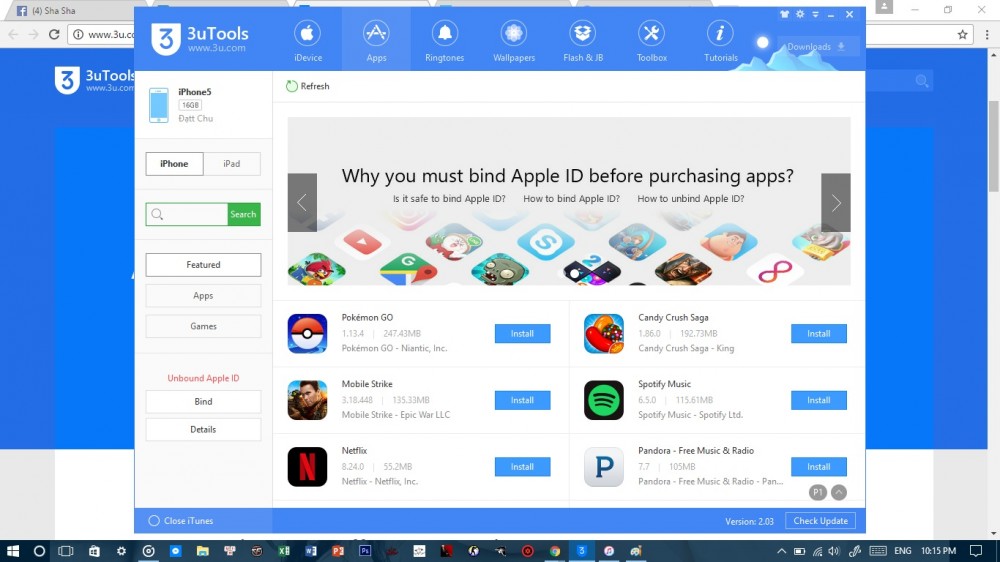Click the Check Update button
Screen dimensions: 1000x562
point(820,521)
